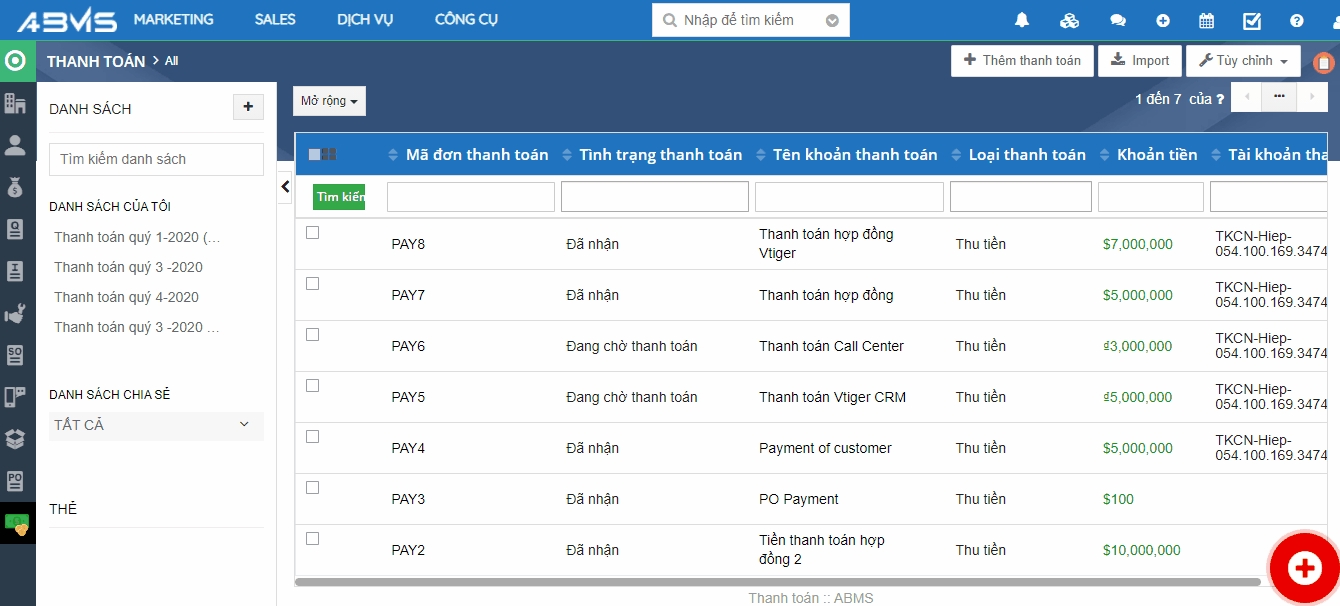Open the MARKETING menu
This screenshot has height=606, width=1340.
(x=173, y=20)
